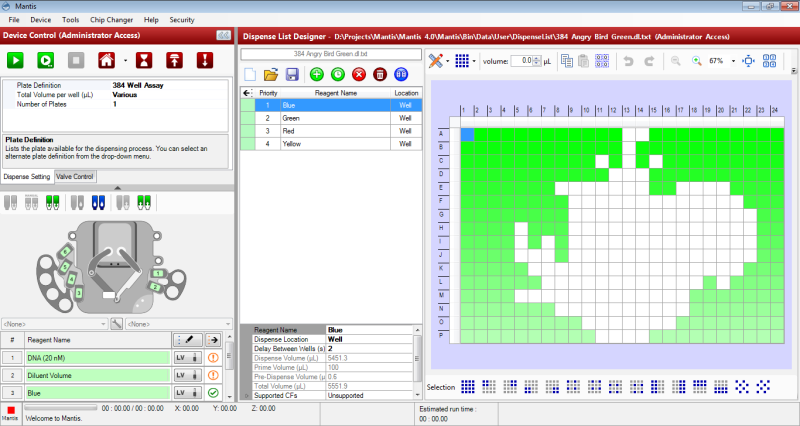Select the Red reagent row

click(331, 131)
